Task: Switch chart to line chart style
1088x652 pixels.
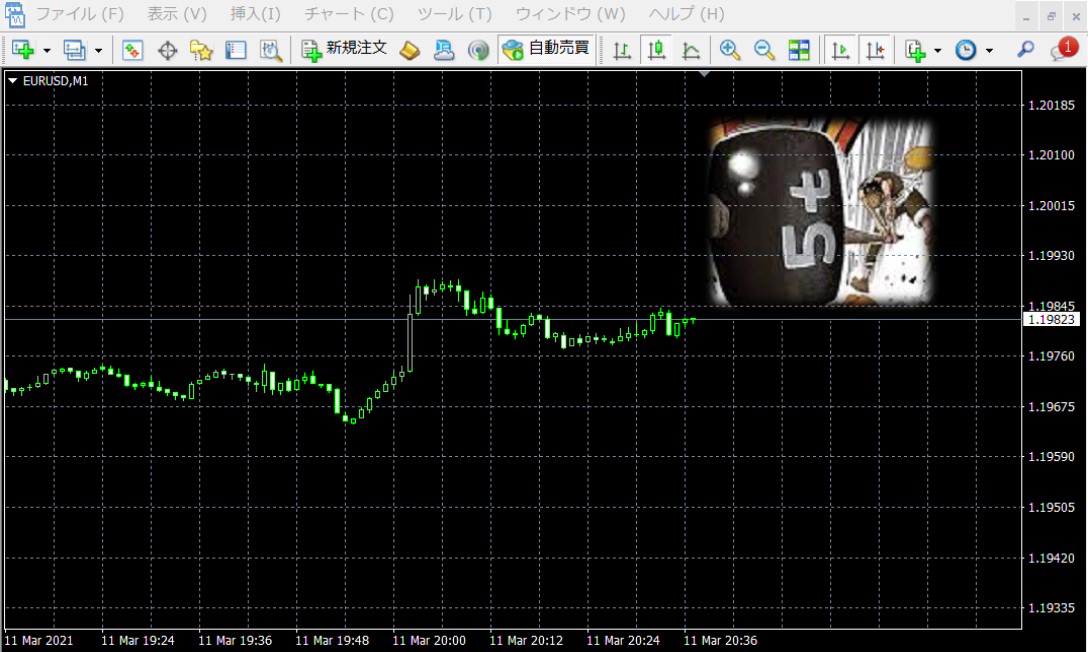Action: [691, 50]
